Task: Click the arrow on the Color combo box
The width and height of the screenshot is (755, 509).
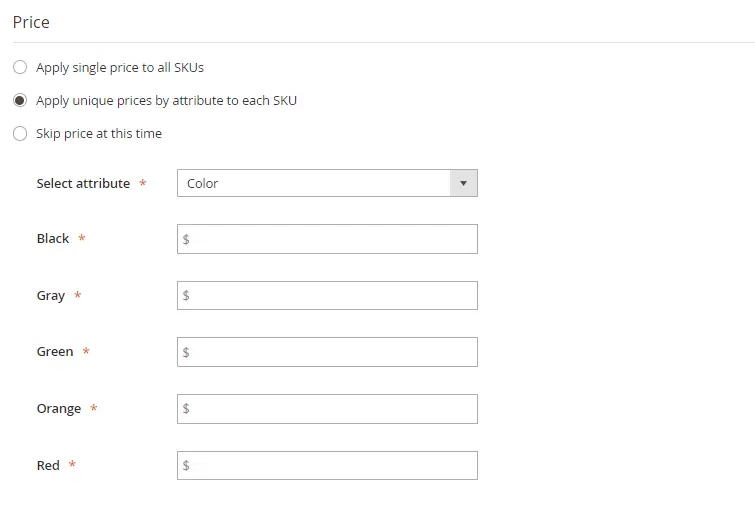Action: tap(462, 183)
